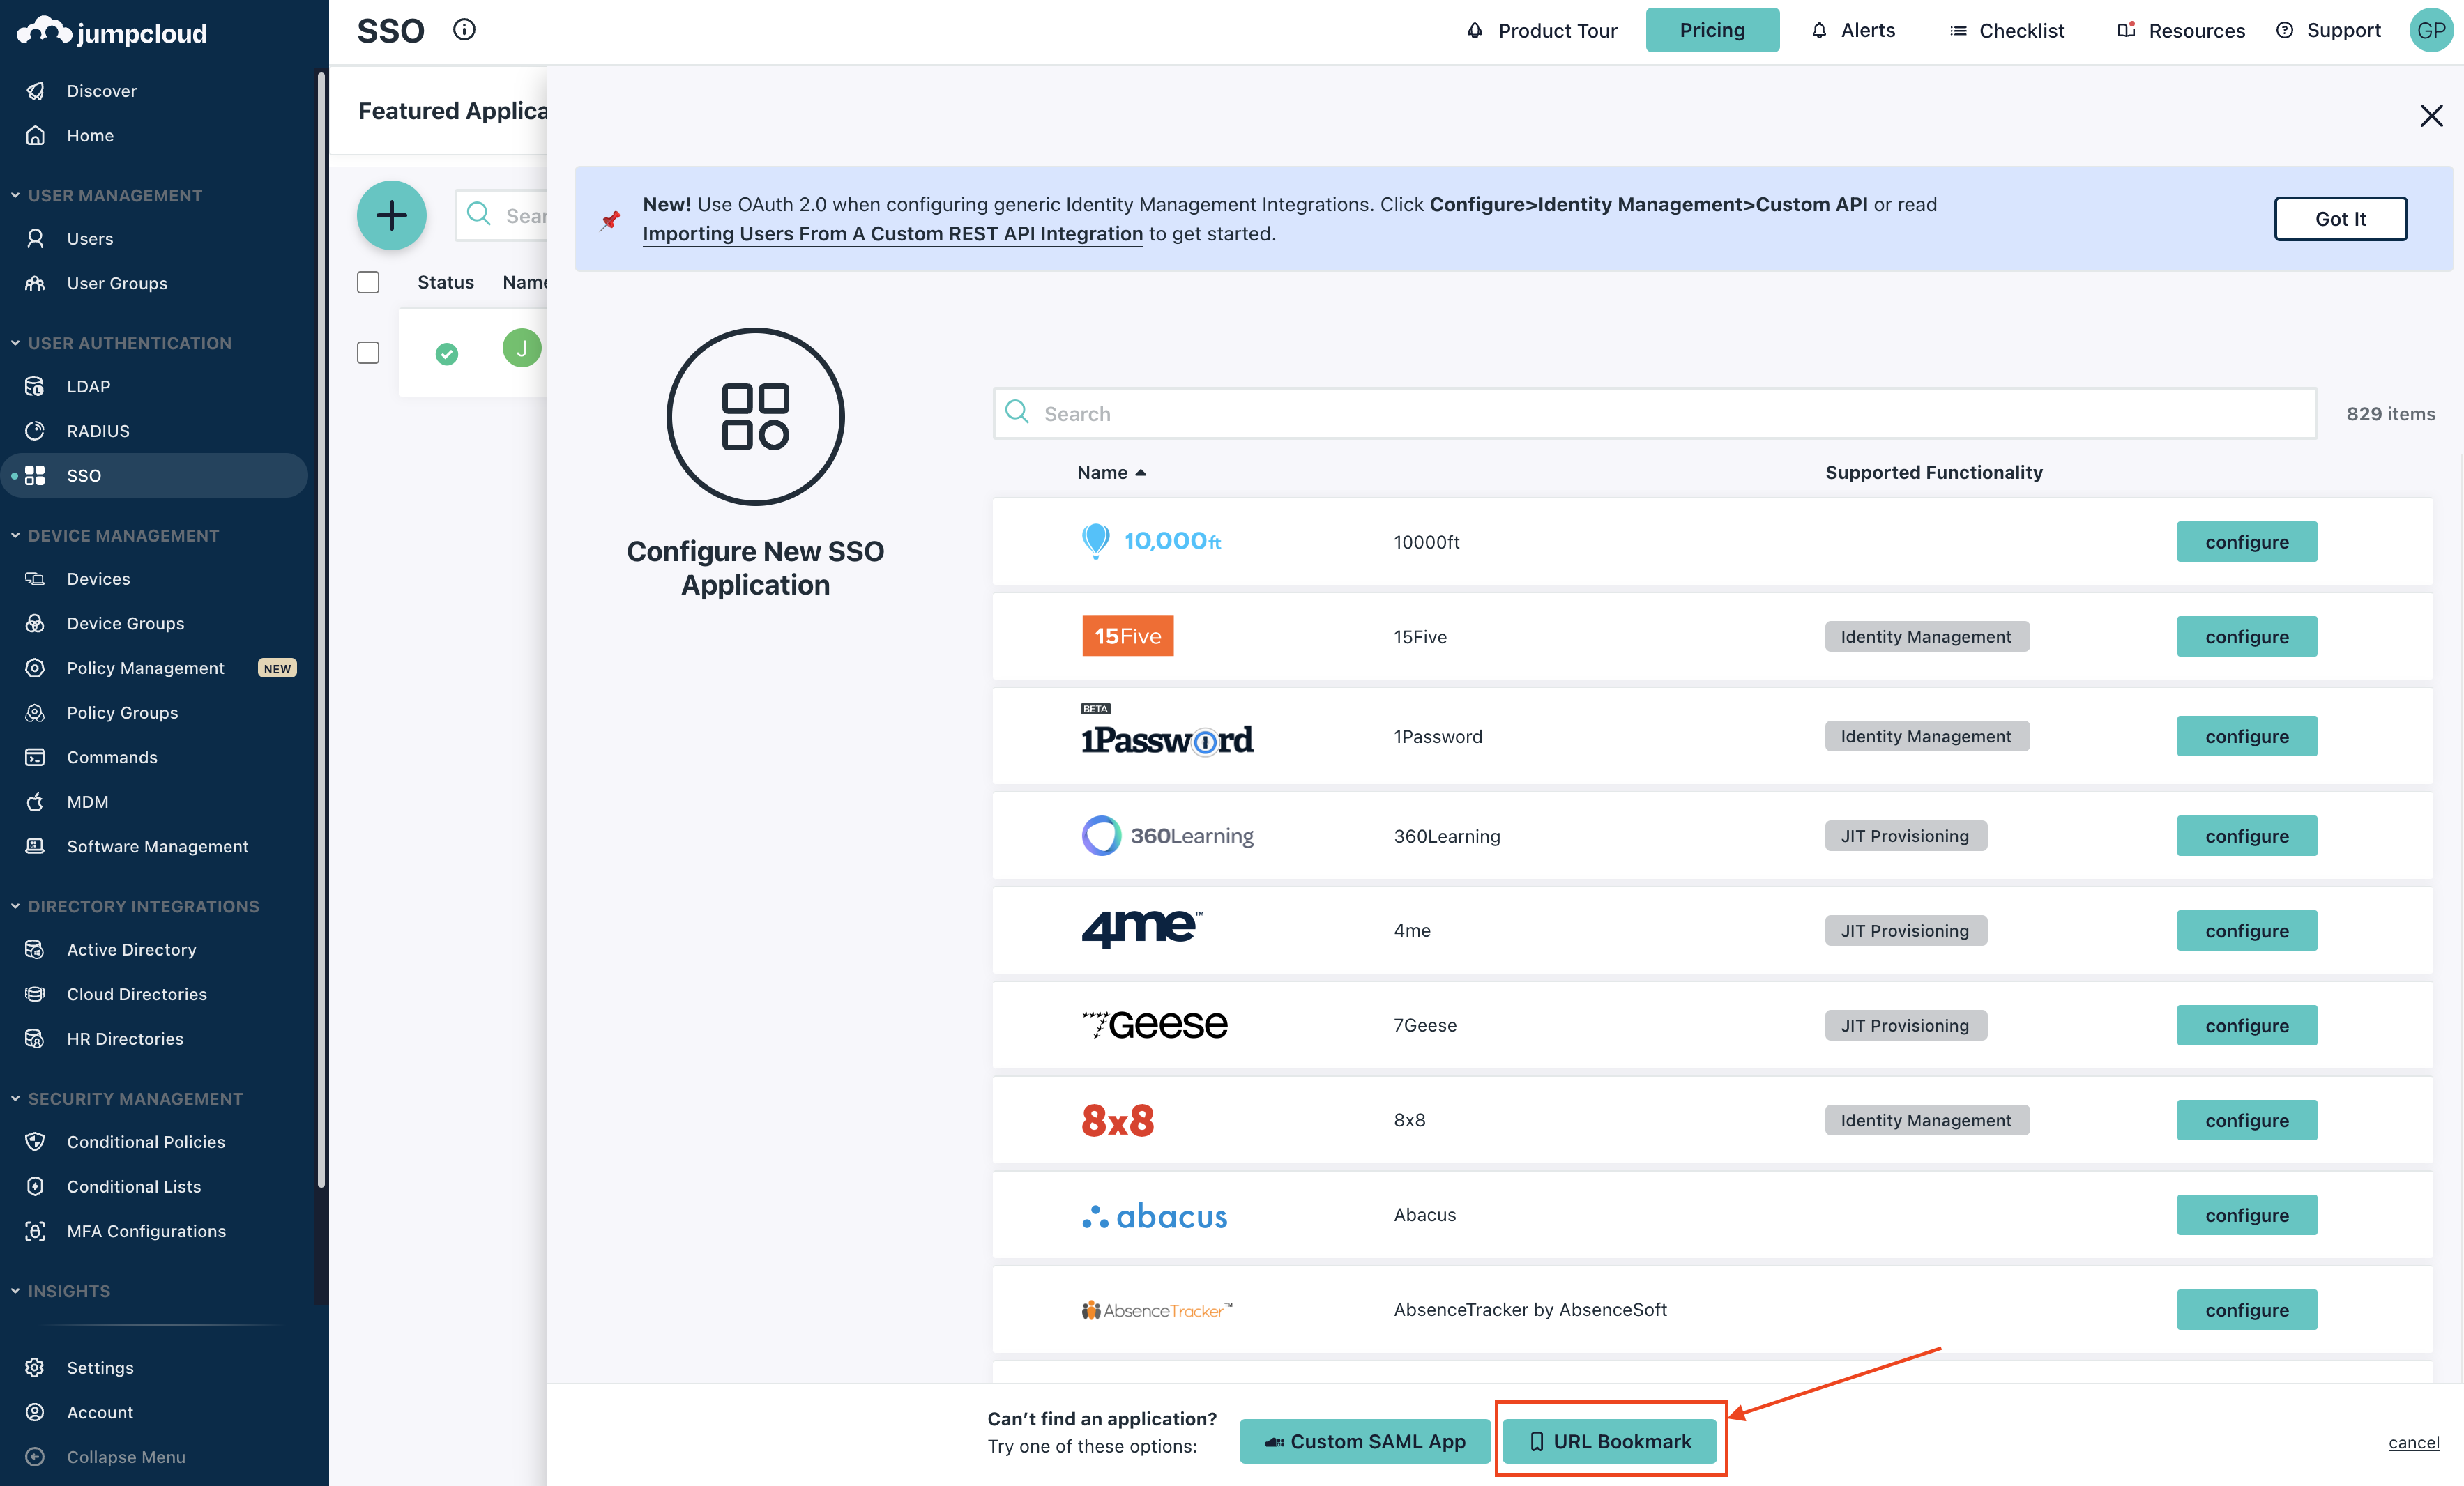Select the LDAP sidebar icon
This screenshot has width=2464, height=1486.
coord(35,386)
